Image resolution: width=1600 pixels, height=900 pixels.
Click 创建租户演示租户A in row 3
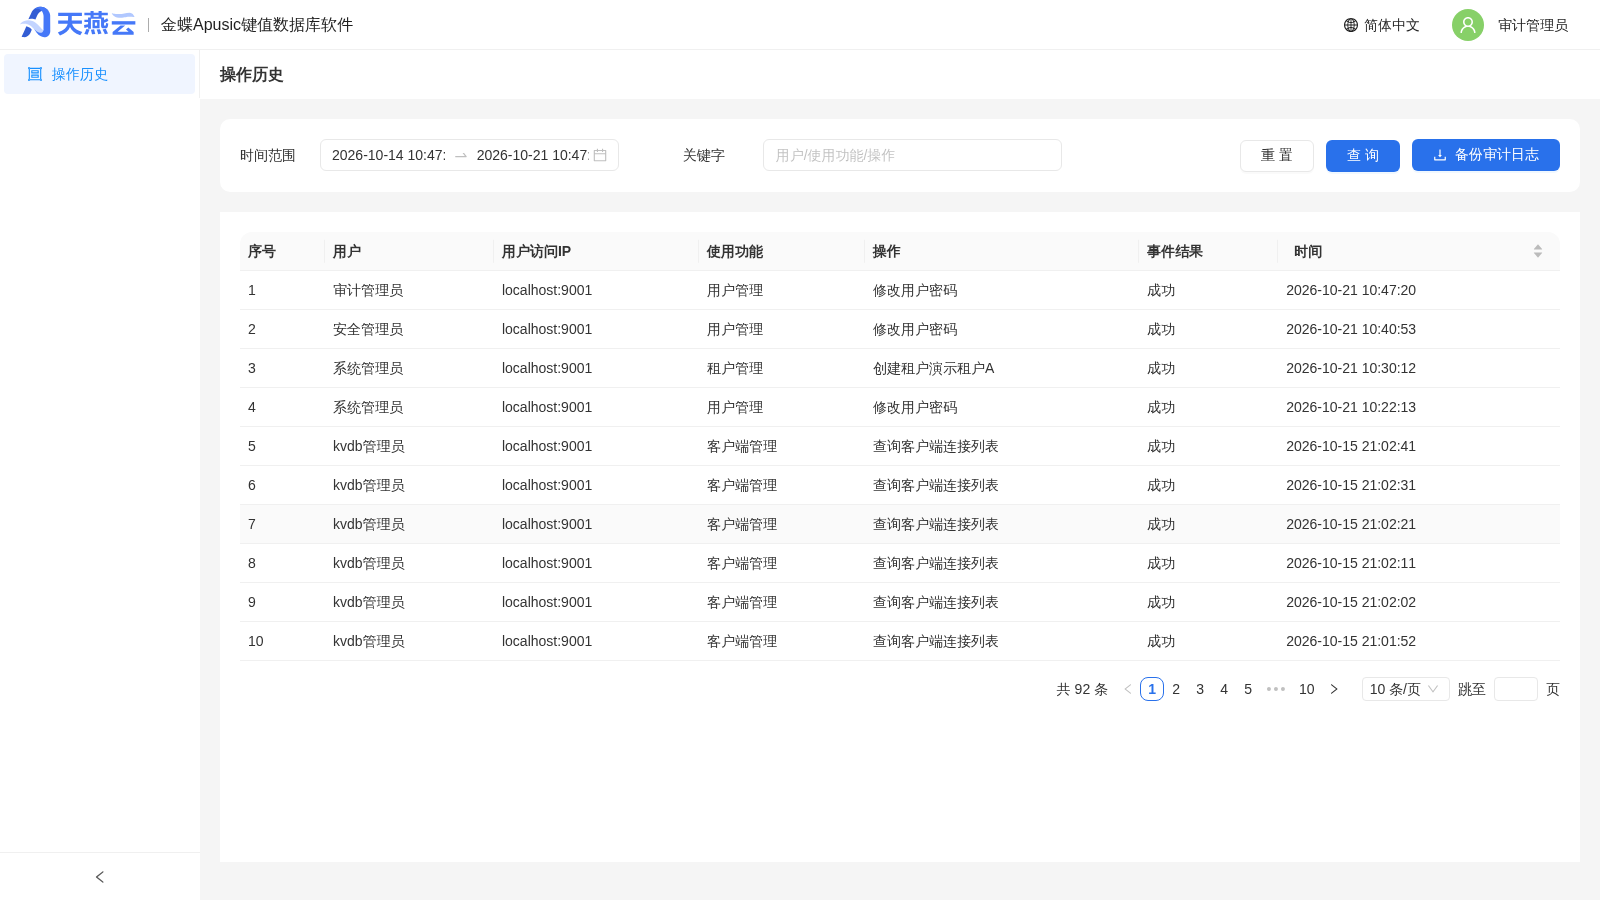click(x=933, y=368)
